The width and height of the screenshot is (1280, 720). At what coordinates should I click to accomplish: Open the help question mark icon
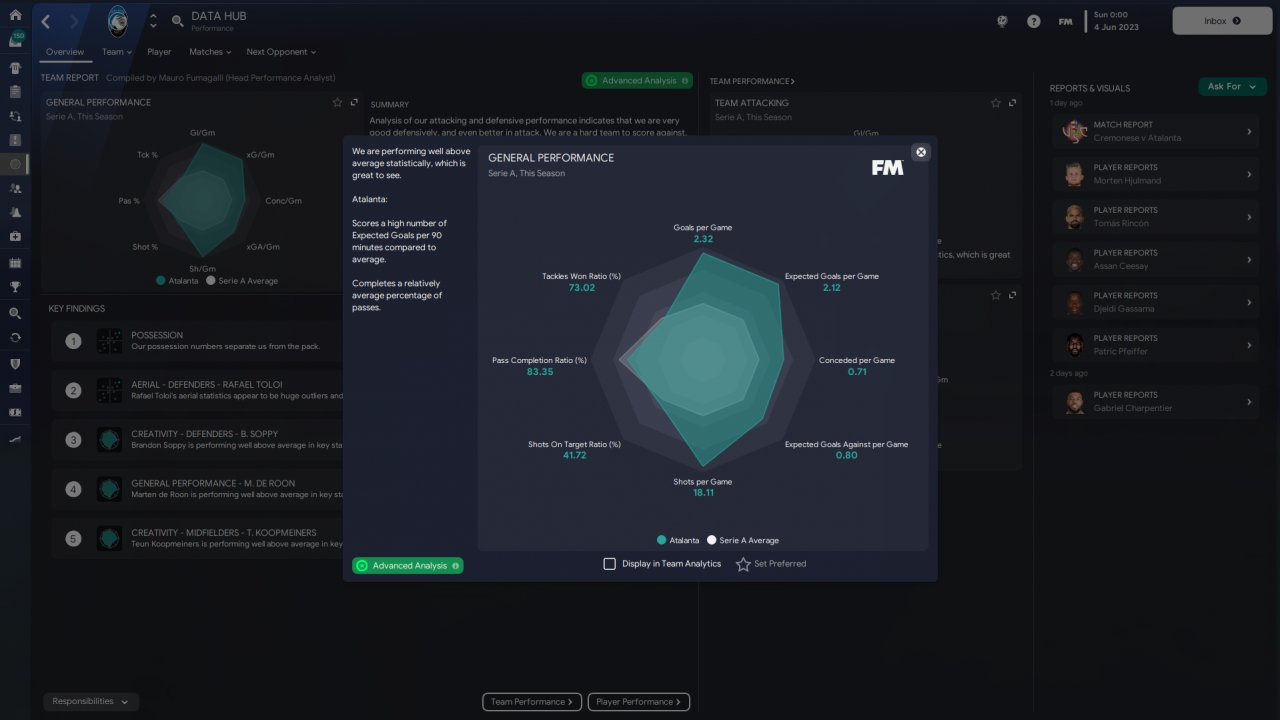(1034, 21)
